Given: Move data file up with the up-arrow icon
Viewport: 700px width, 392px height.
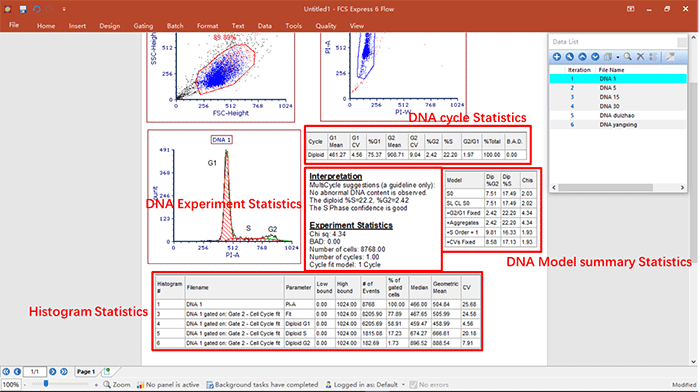Looking at the screenshot, I should pyautogui.click(x=583, y=57).
